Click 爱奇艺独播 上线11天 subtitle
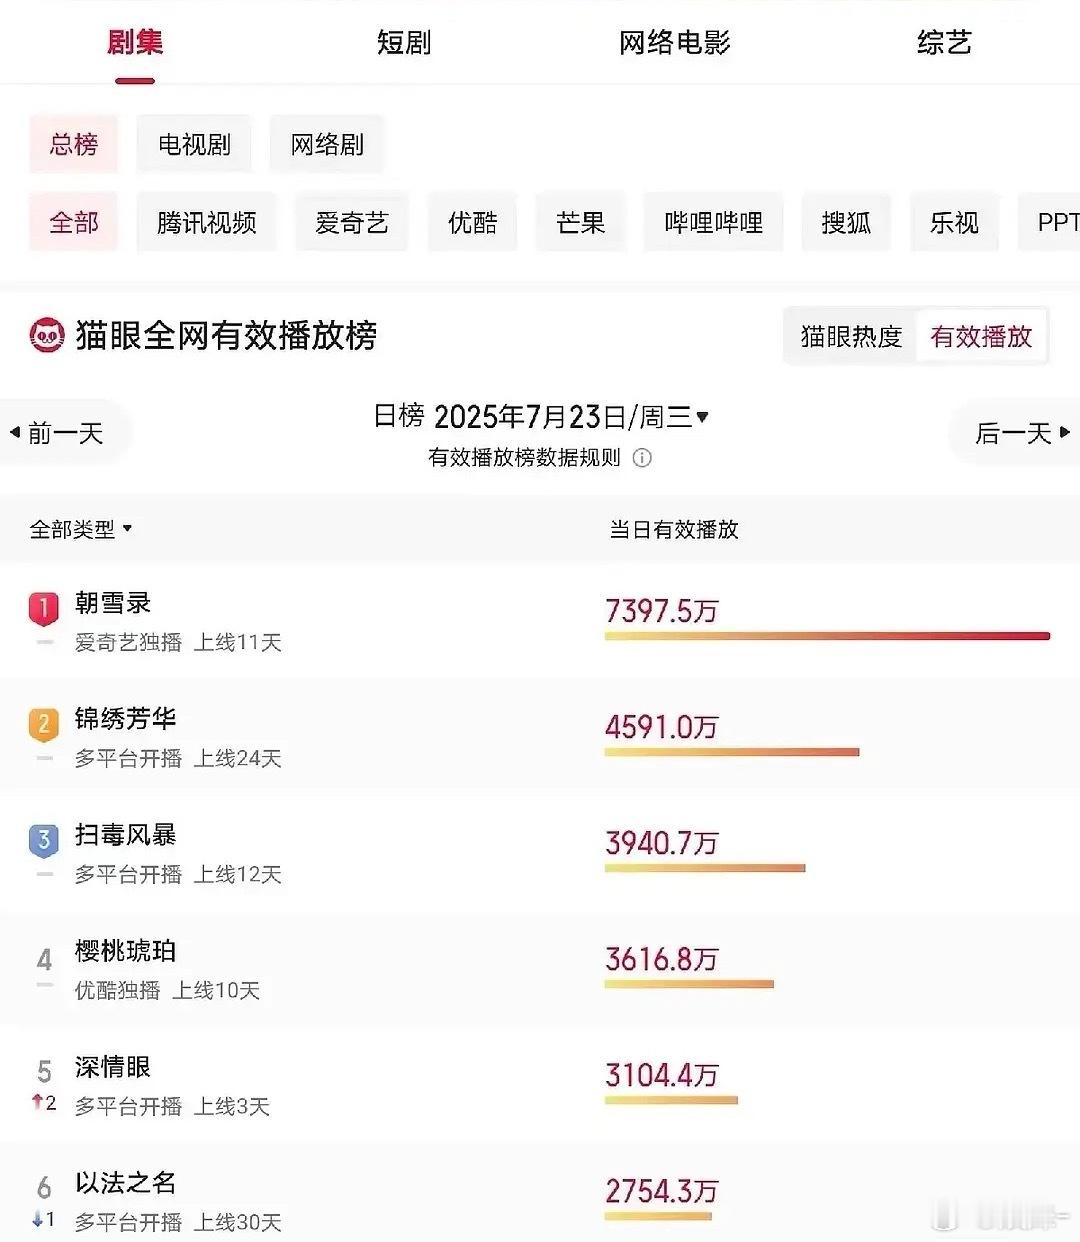This screenshot has width=1080, height=1242. point(178,642)
